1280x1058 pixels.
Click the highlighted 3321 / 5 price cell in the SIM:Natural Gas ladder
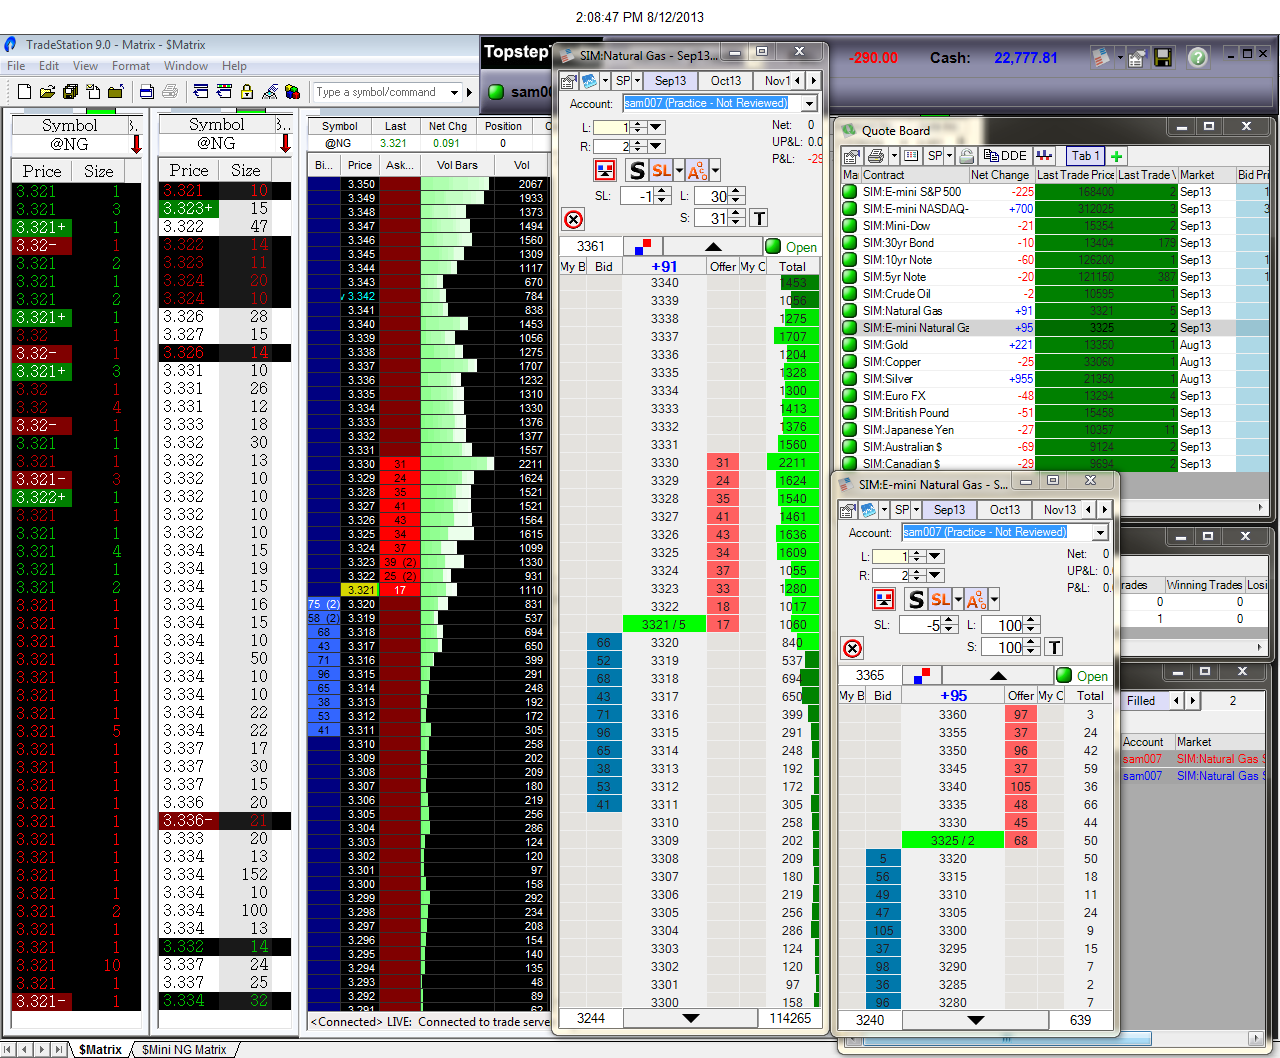[x=664, y=624]
